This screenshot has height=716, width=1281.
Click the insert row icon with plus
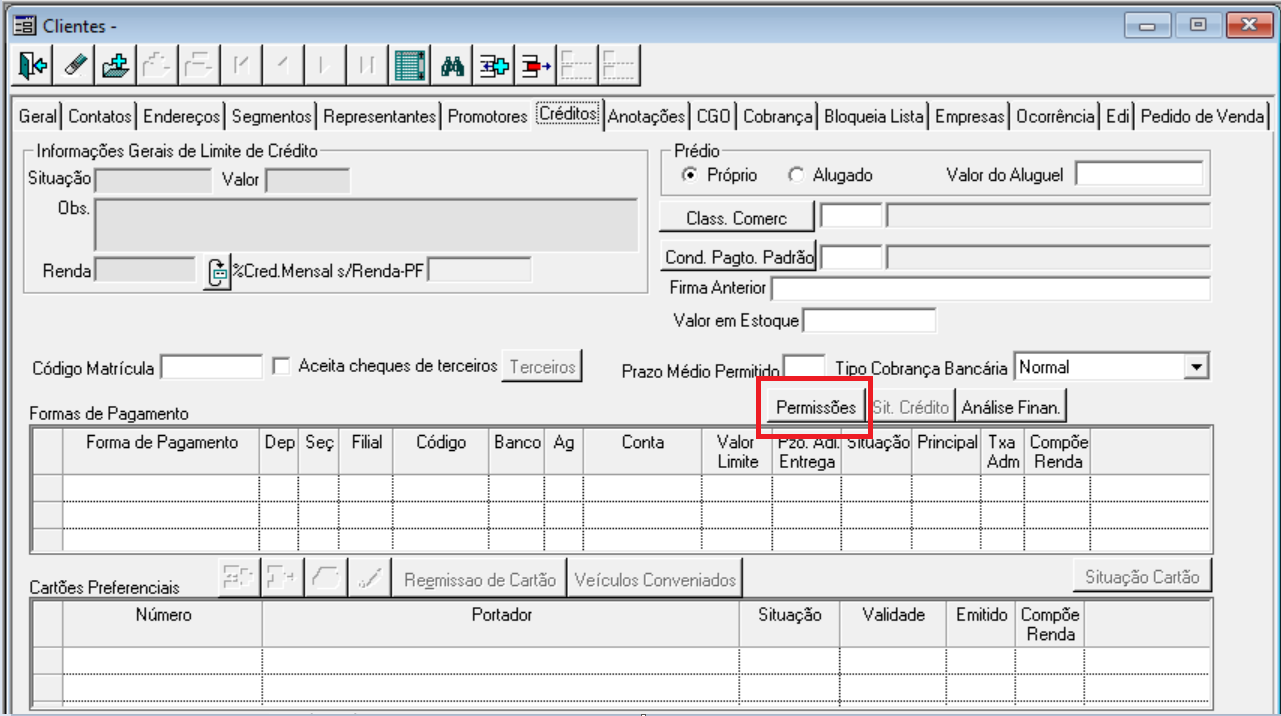(x=494, y=66)
